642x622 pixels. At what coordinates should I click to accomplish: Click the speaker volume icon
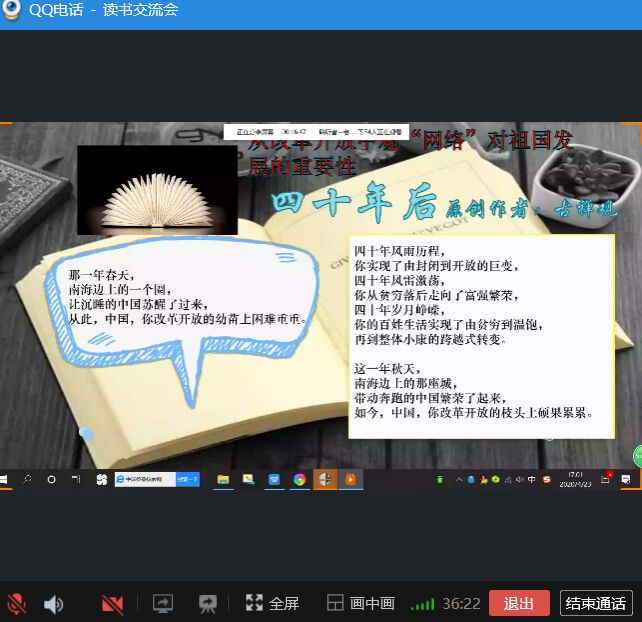coord(53,603)
